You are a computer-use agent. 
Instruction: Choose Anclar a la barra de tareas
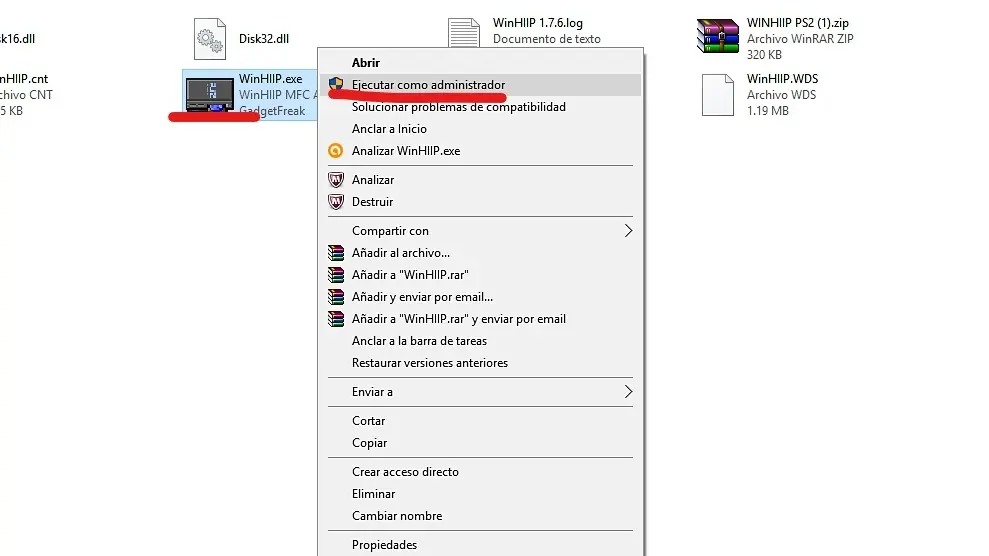click(481, 341)
